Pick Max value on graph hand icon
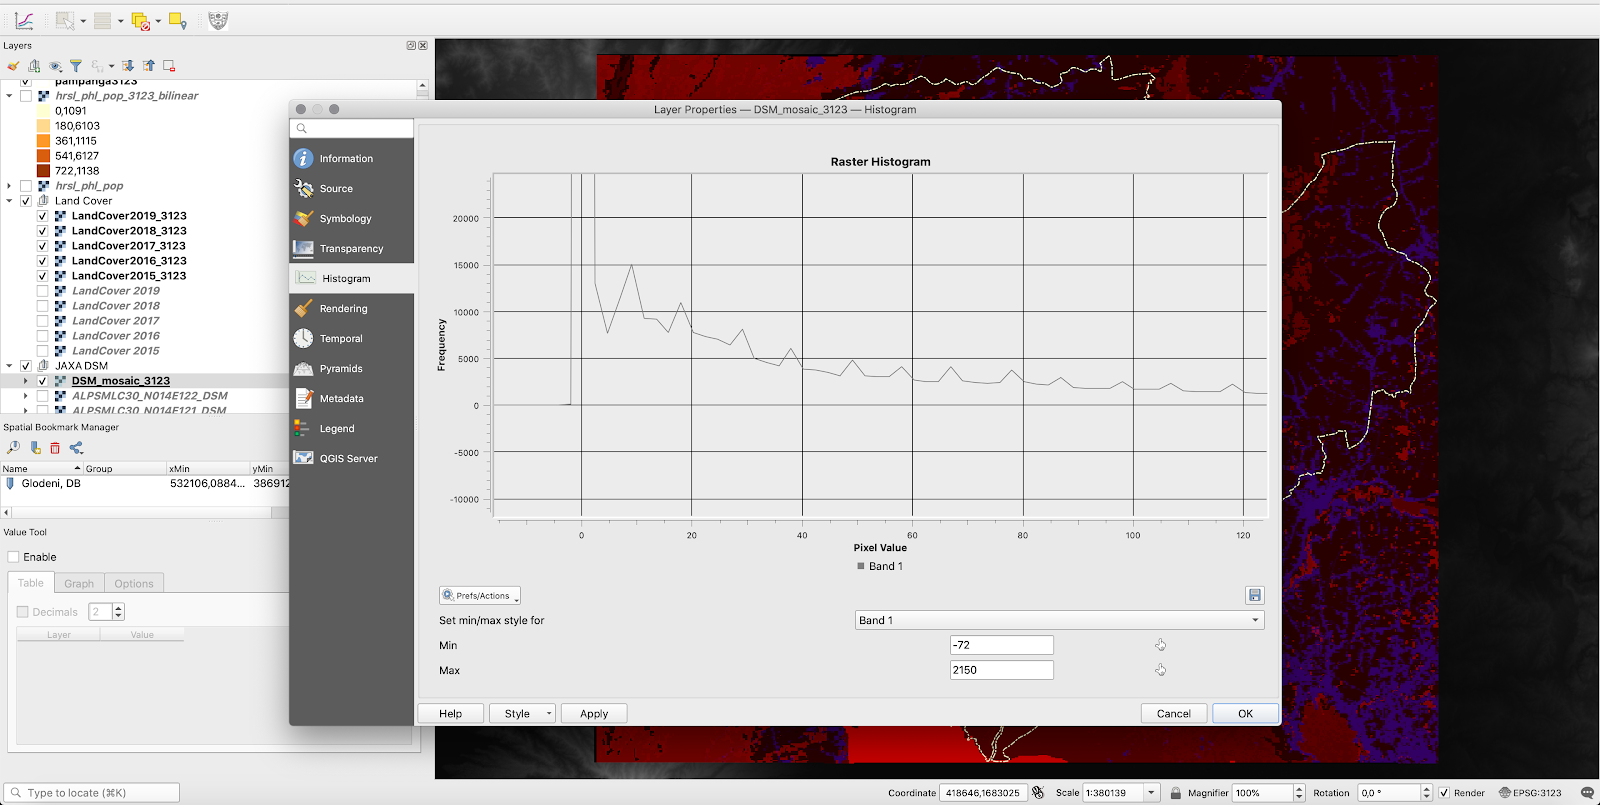Image resolution: width=1600 pixels, height=805 pixels. click(1160, 670)
